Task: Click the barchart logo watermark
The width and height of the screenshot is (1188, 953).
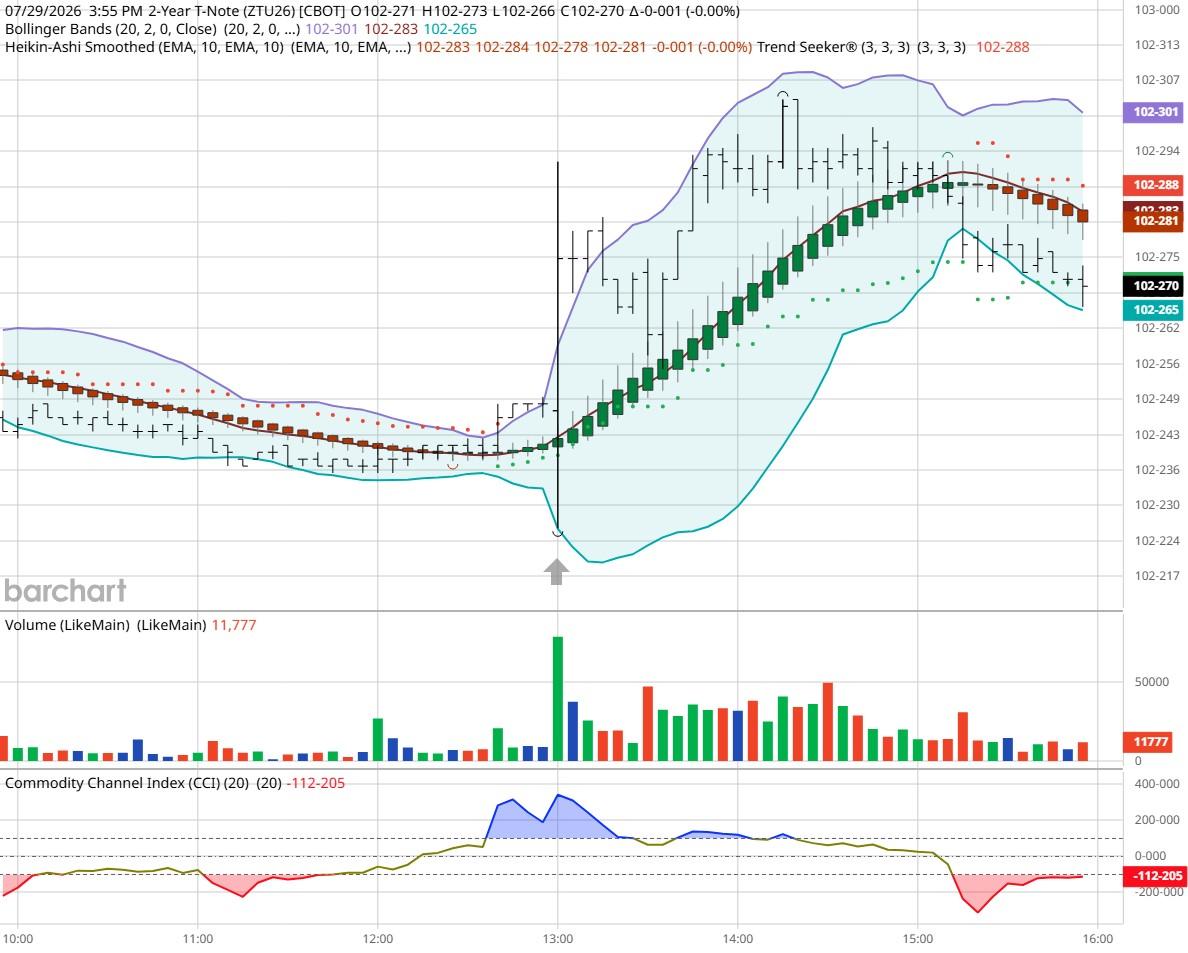Action: click(x=65, y=591)
